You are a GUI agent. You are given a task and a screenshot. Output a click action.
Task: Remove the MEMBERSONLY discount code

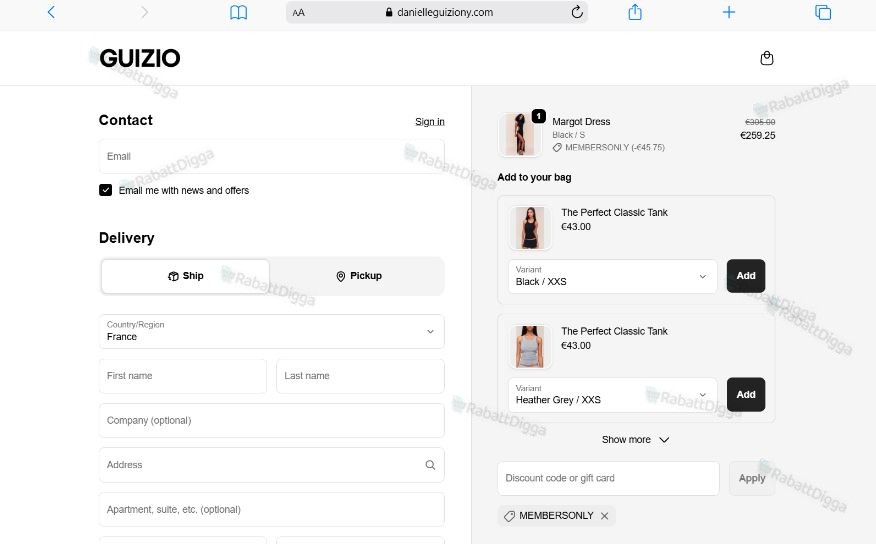tap(604, 516)
